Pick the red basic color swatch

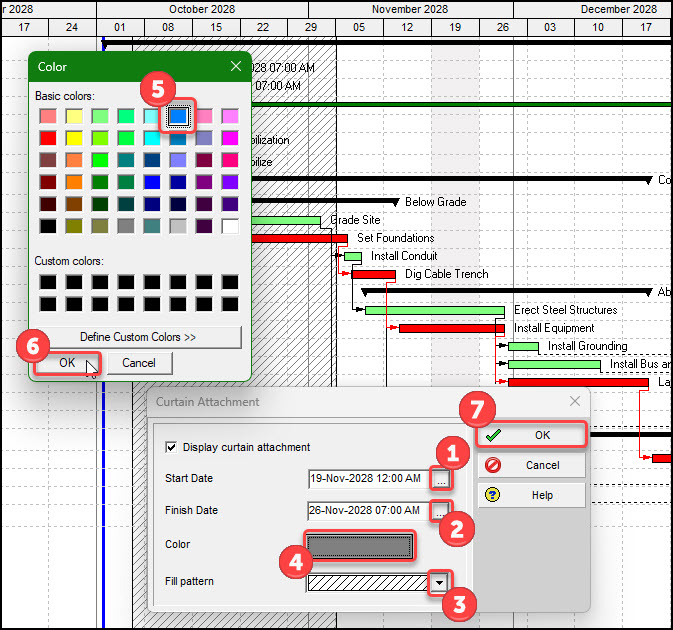pos(48,139)
